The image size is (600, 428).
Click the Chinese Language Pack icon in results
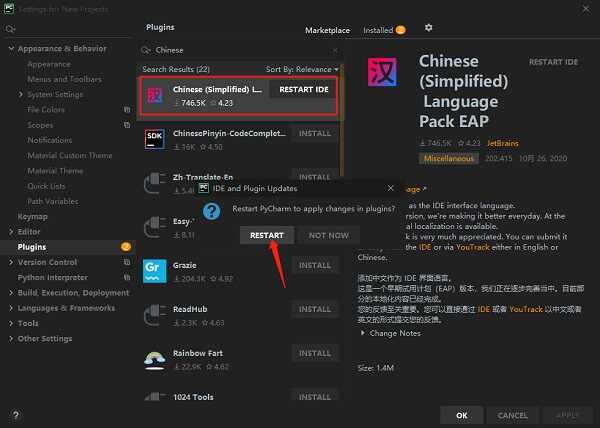click(155, 96)
